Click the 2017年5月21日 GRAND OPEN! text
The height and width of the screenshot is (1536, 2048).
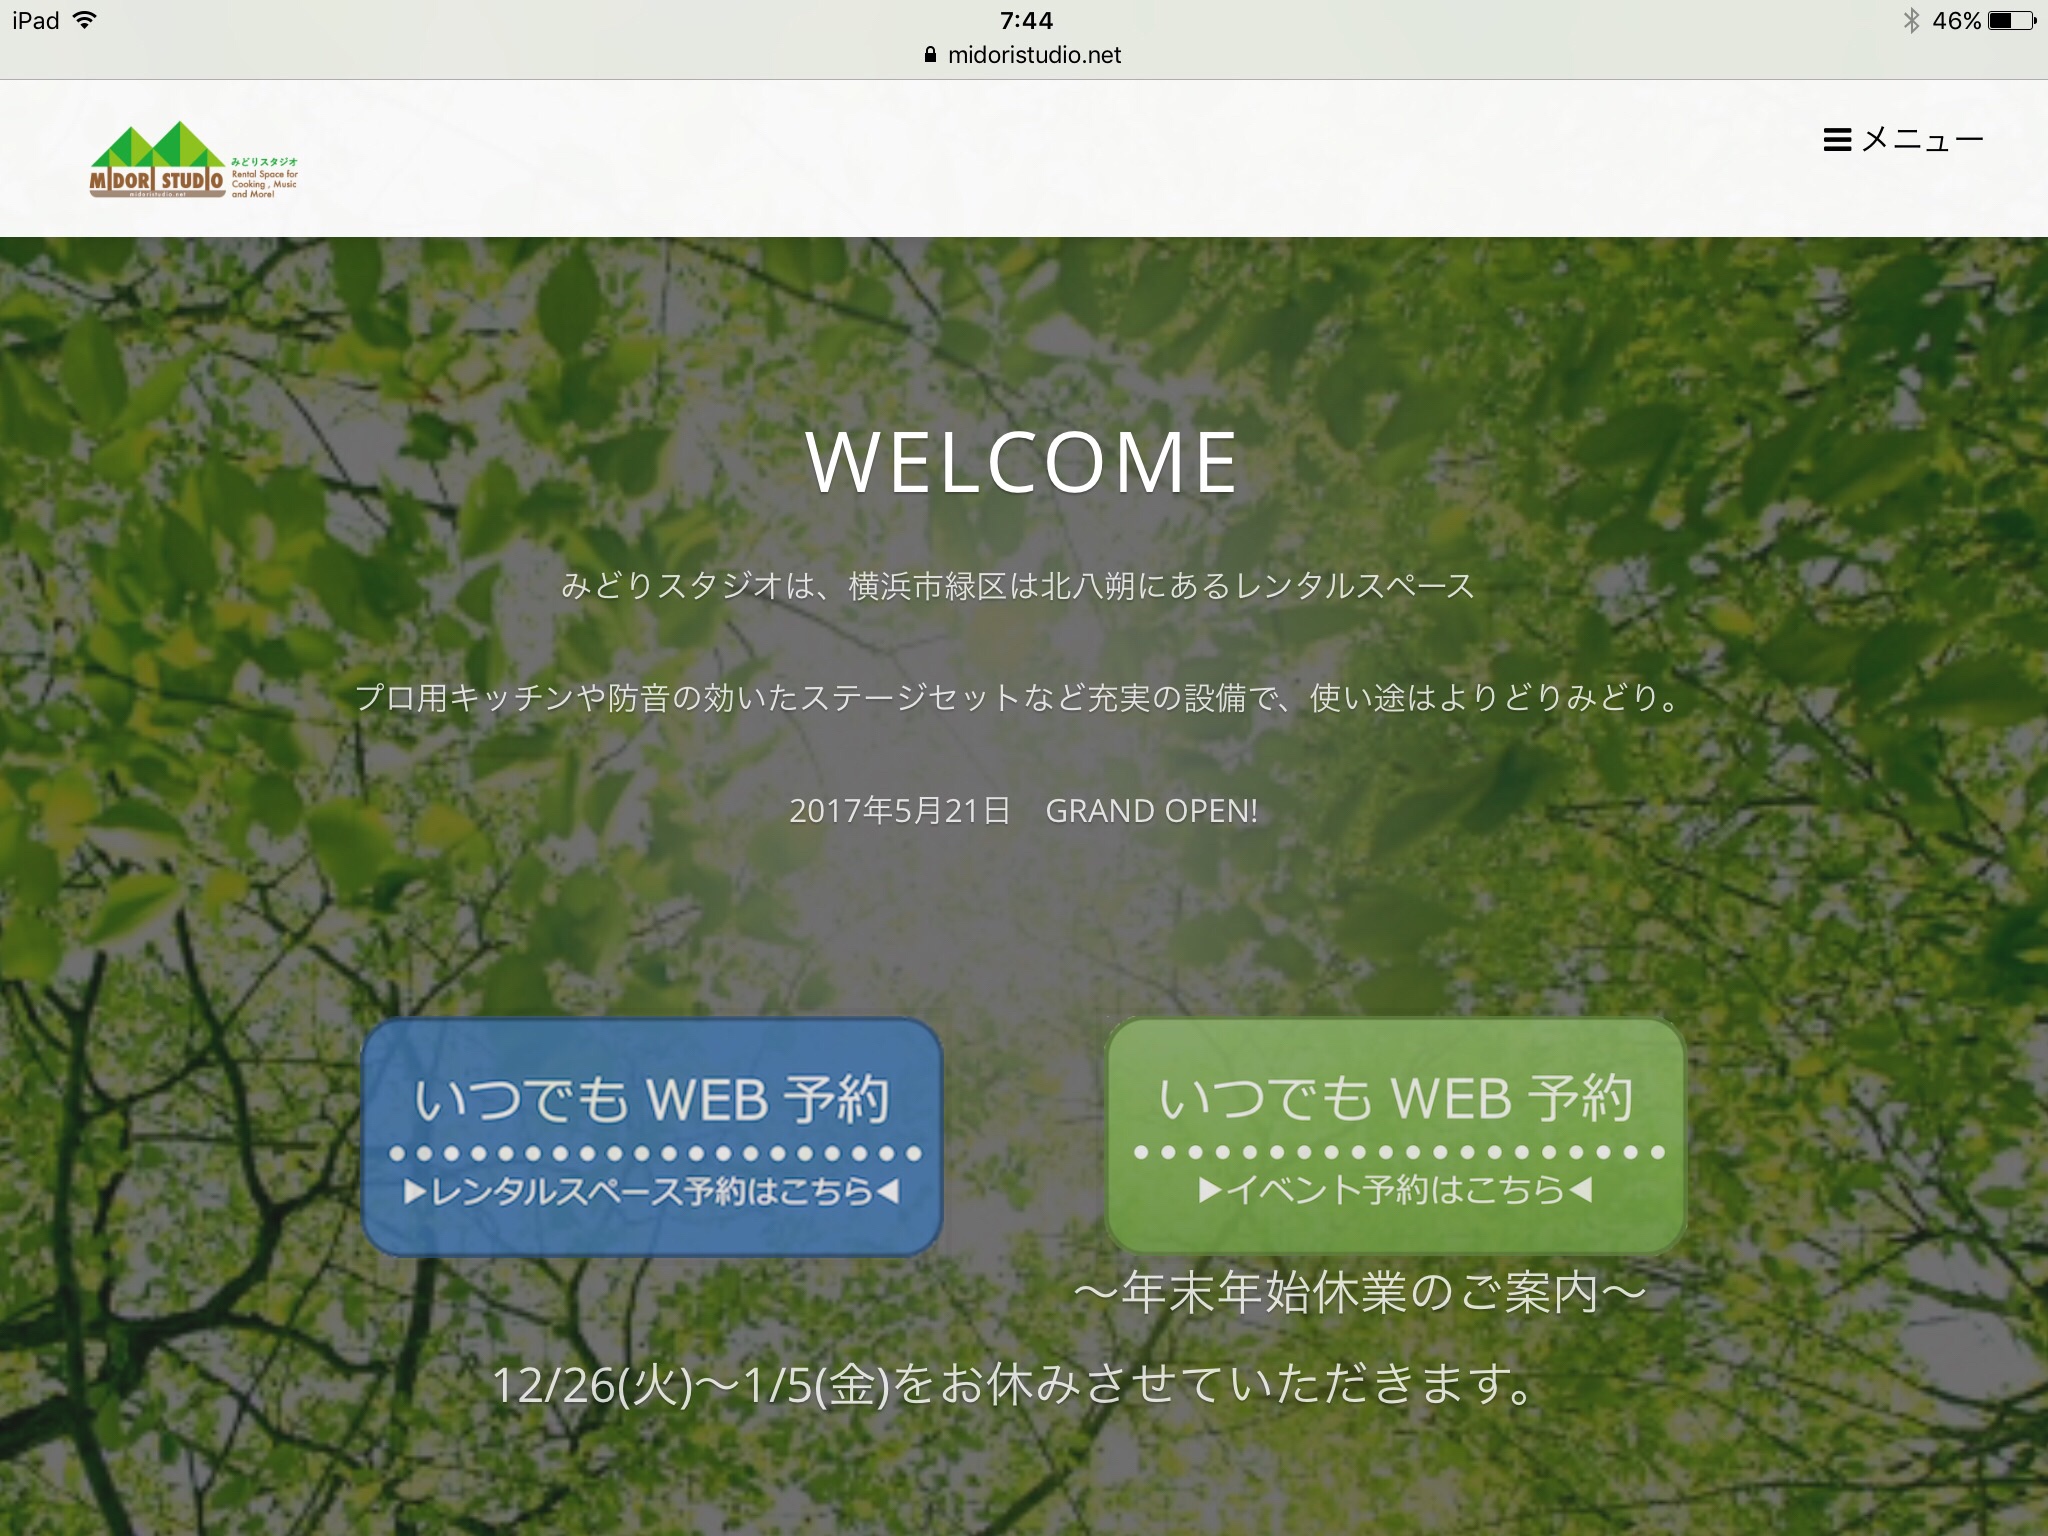pyautogui.click(x=1022, y=810)
